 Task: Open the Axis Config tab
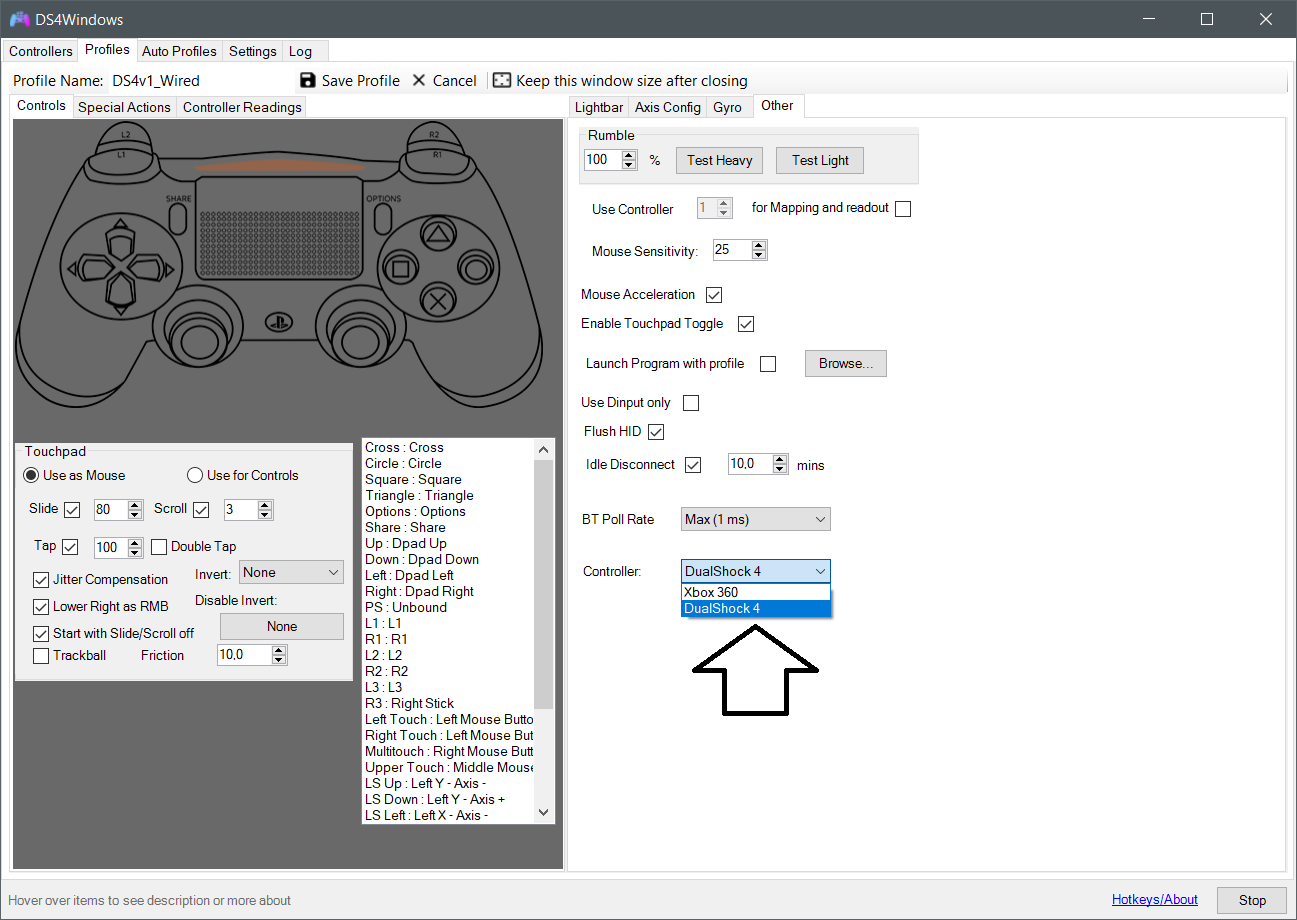pos(668,107)
